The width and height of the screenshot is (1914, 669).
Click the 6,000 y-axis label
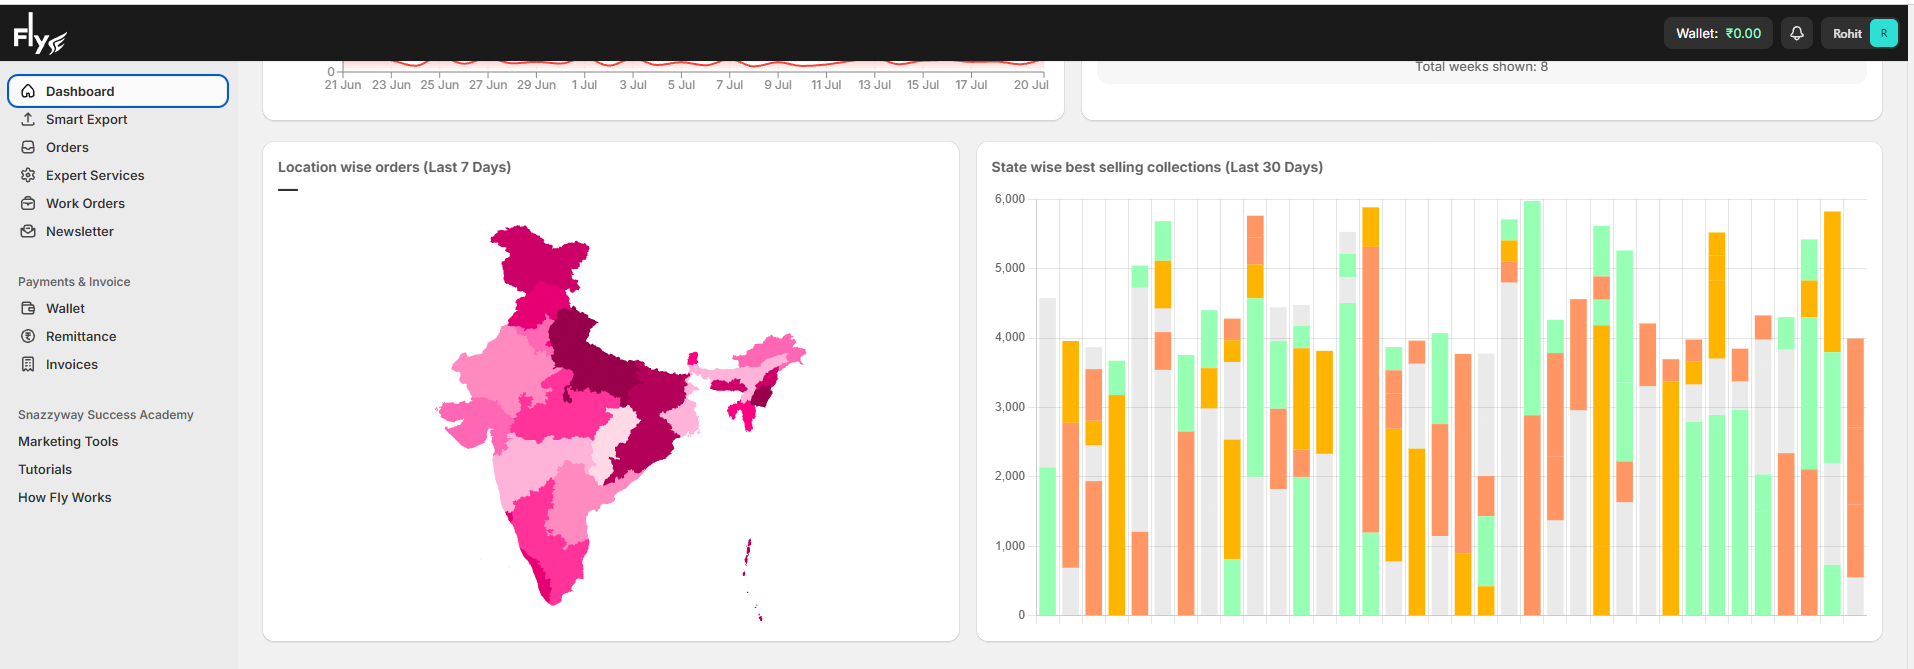(x=1009, y=199)
